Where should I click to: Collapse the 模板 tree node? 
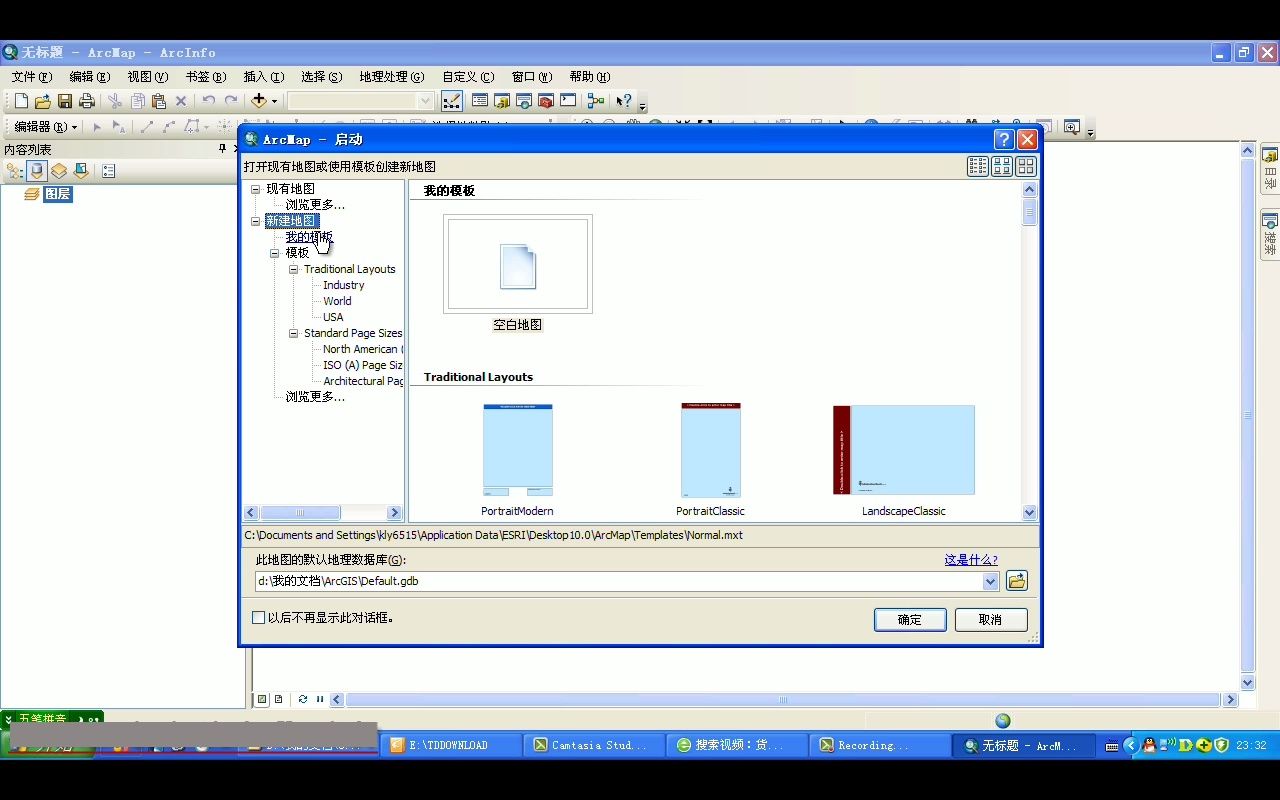275,253
